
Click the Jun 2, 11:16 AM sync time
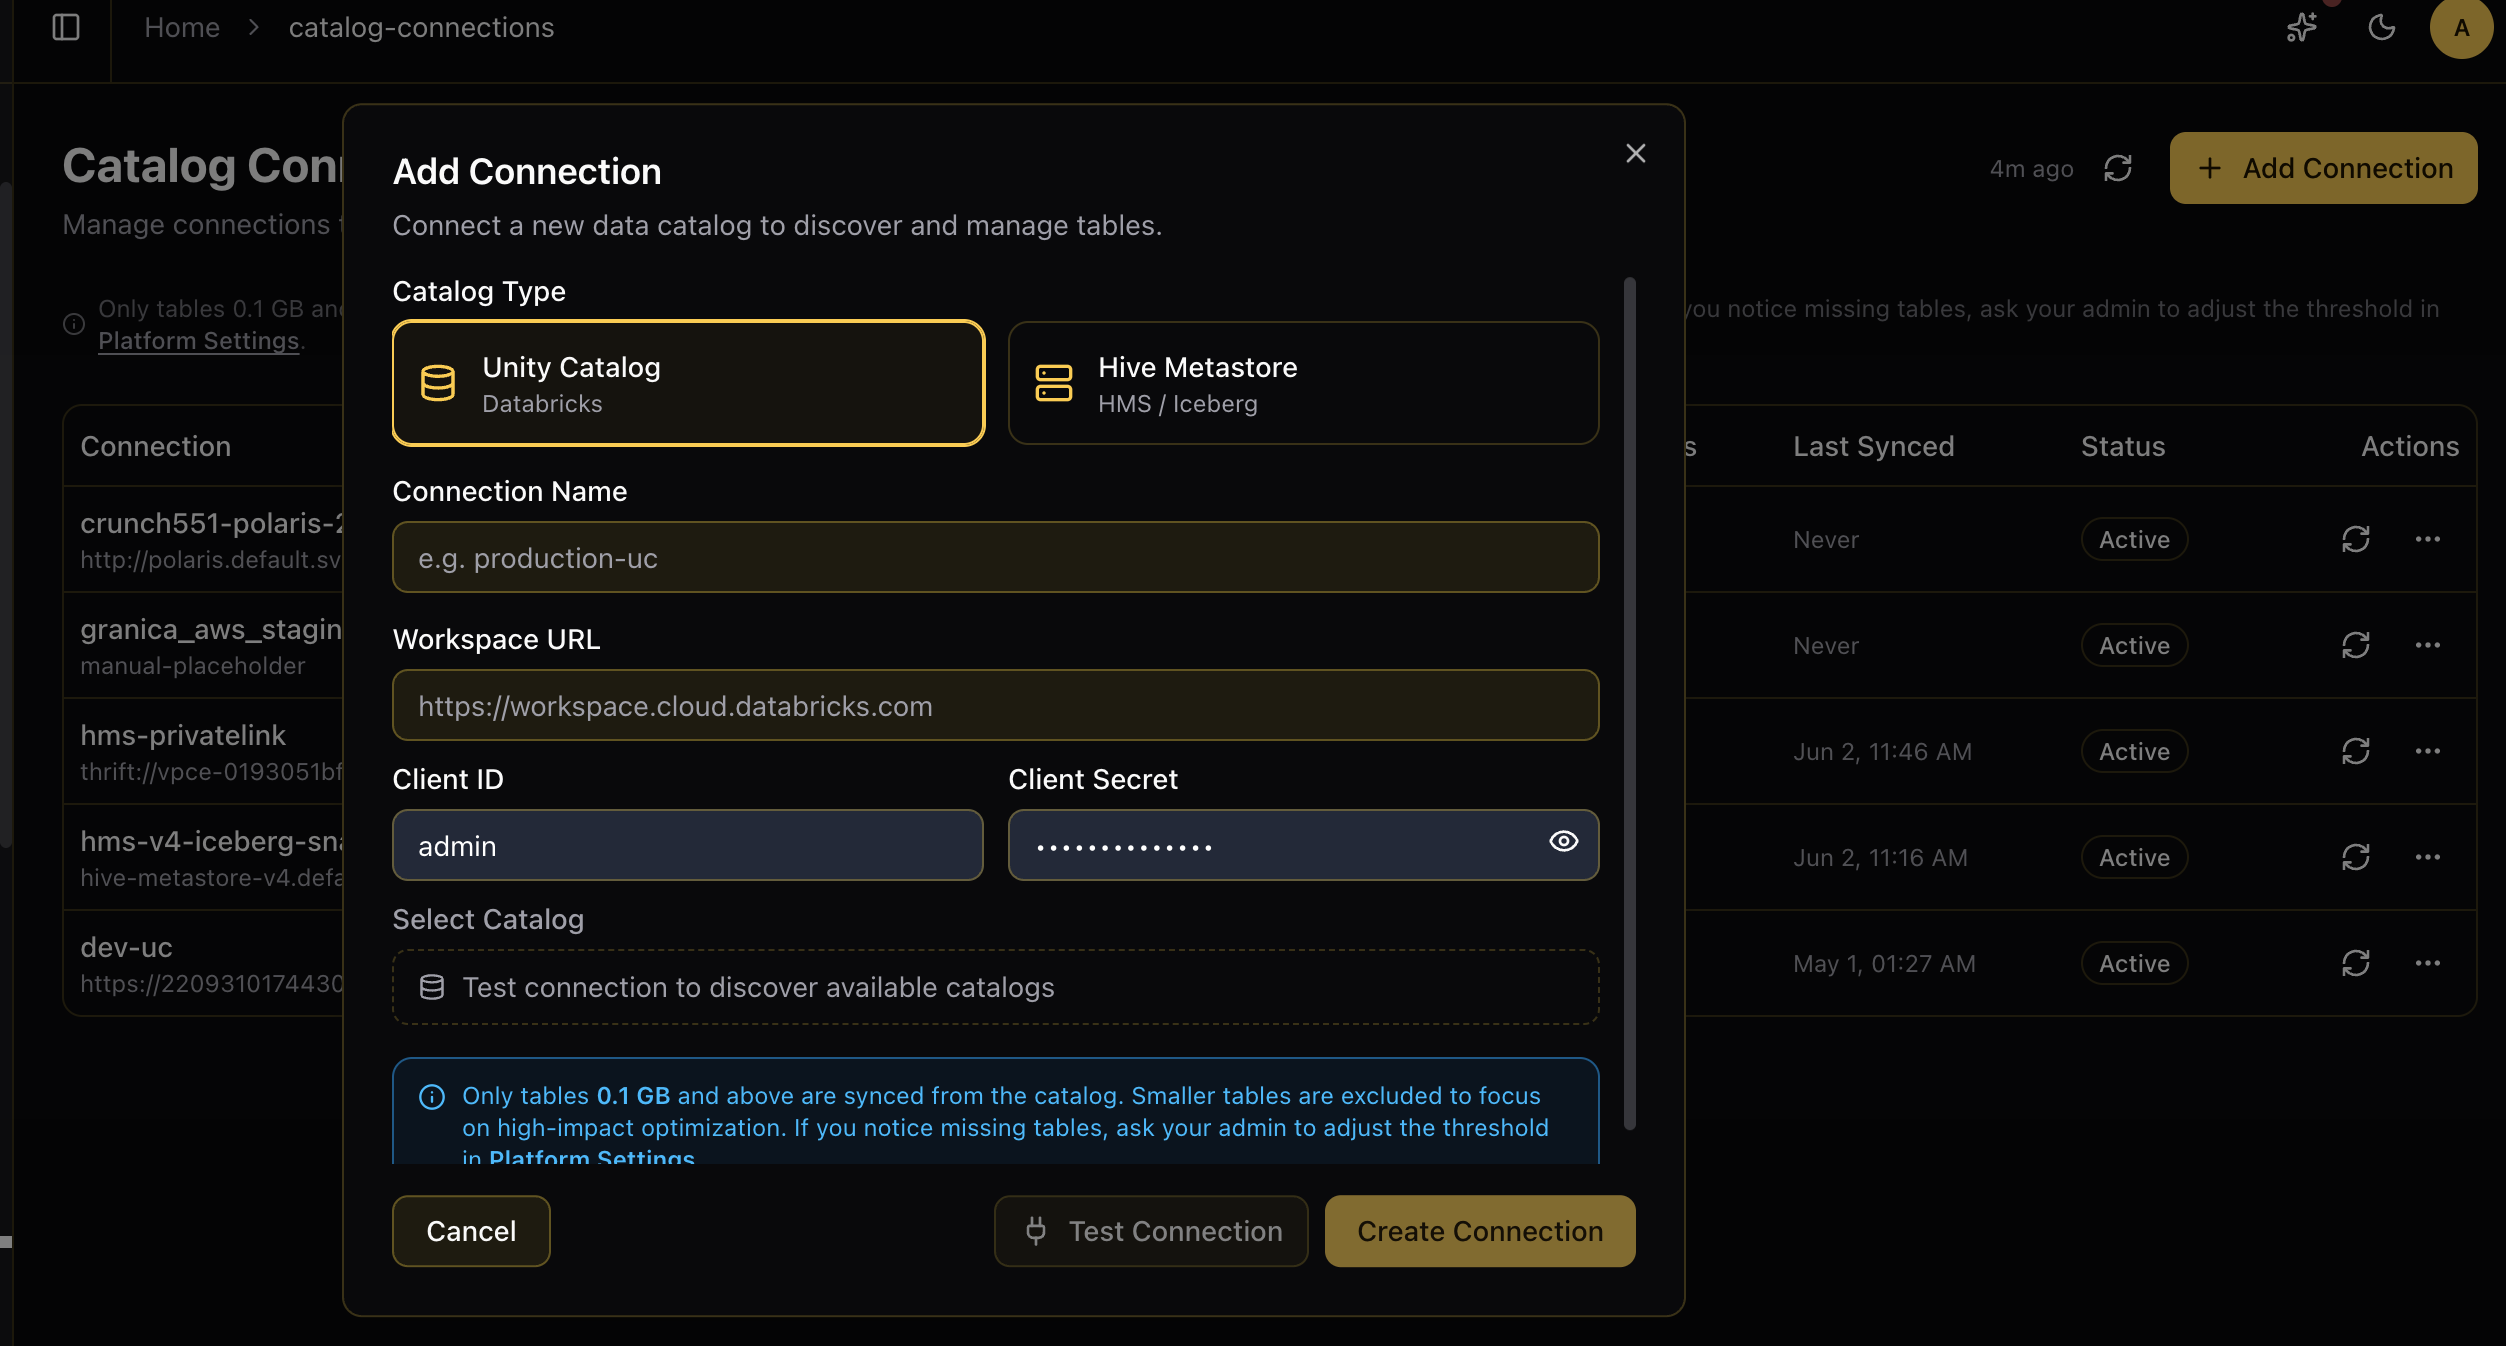(1881, 857)
